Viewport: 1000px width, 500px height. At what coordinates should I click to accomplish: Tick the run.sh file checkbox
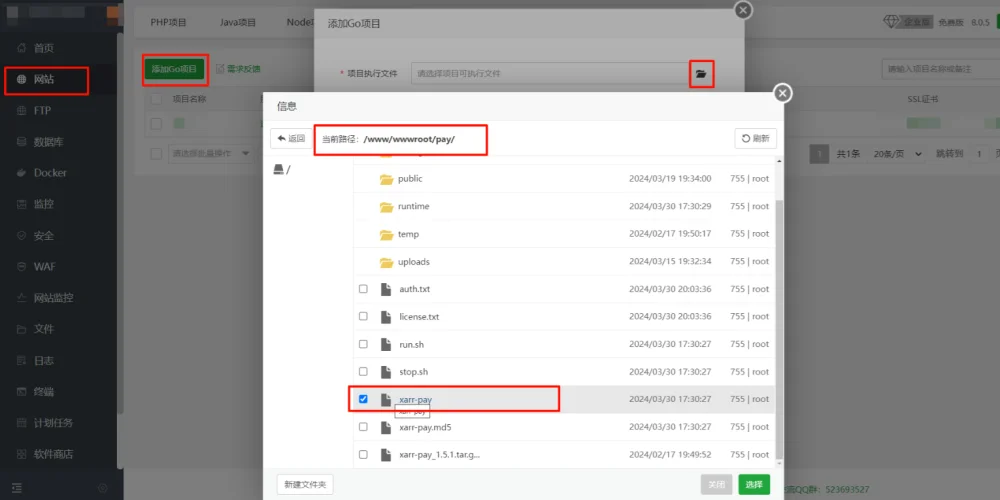363,344
